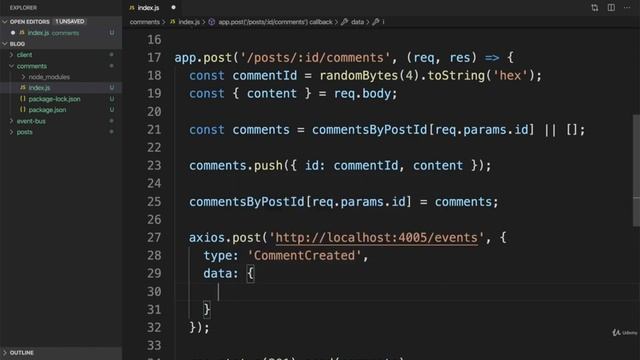Click the git status dot on client folder
Screen dimensions: 640x360
coord(111,54)
